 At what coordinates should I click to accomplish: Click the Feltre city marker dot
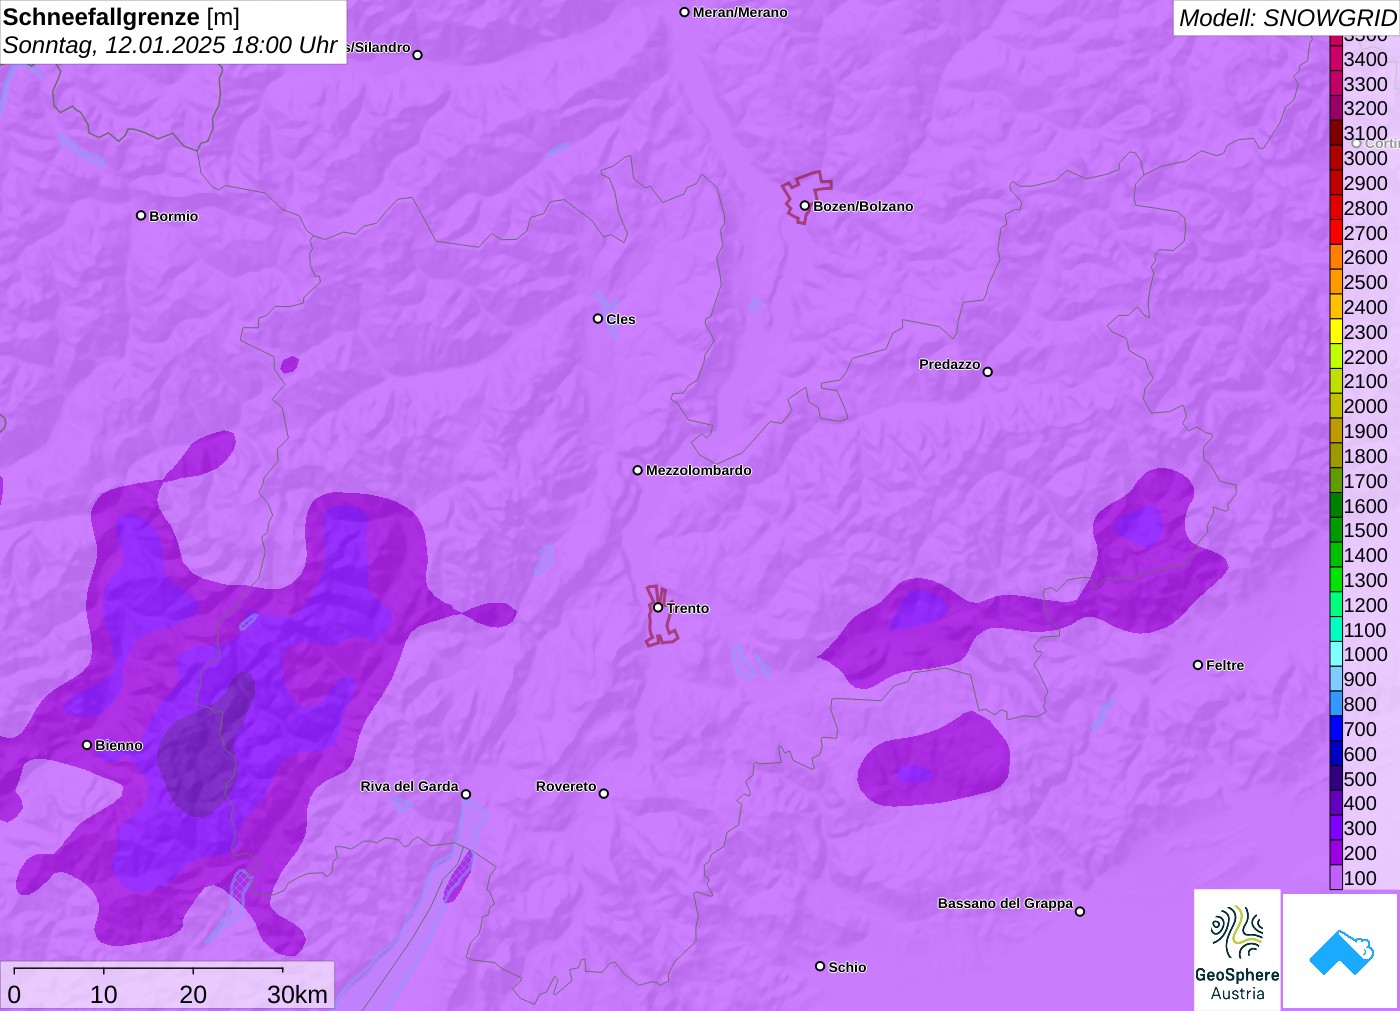click(x=1198, y=665)
